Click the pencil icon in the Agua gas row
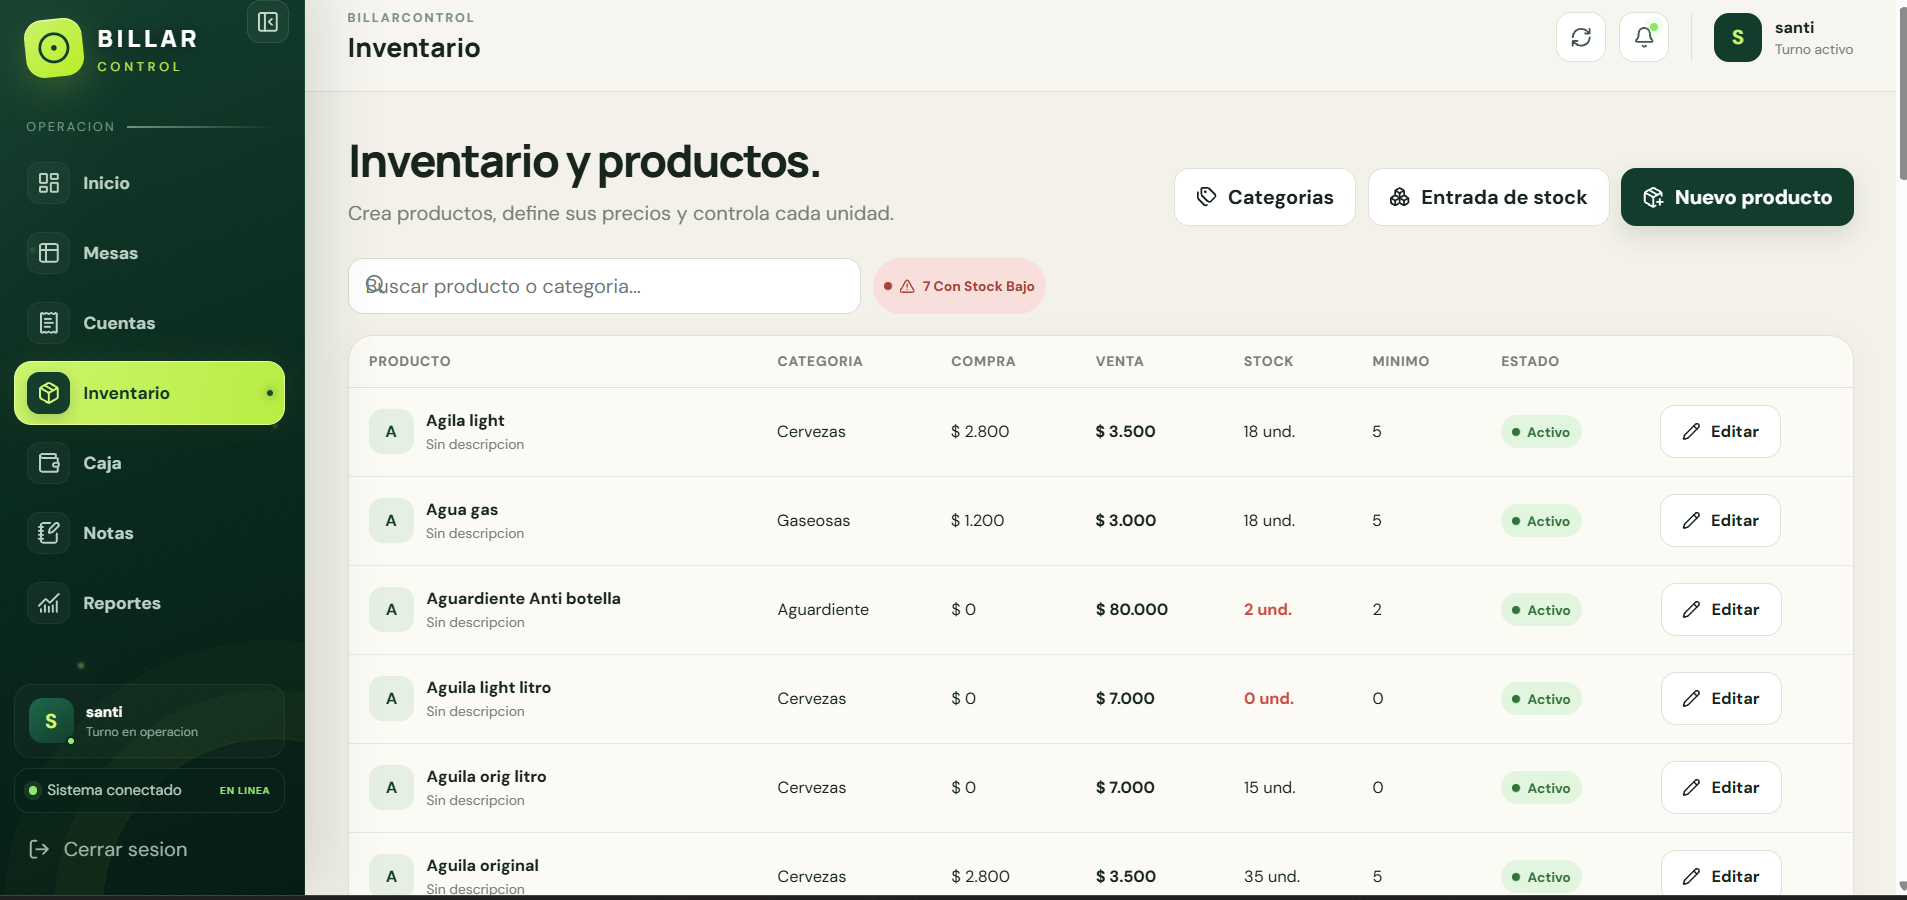 tap(1691, 521)
